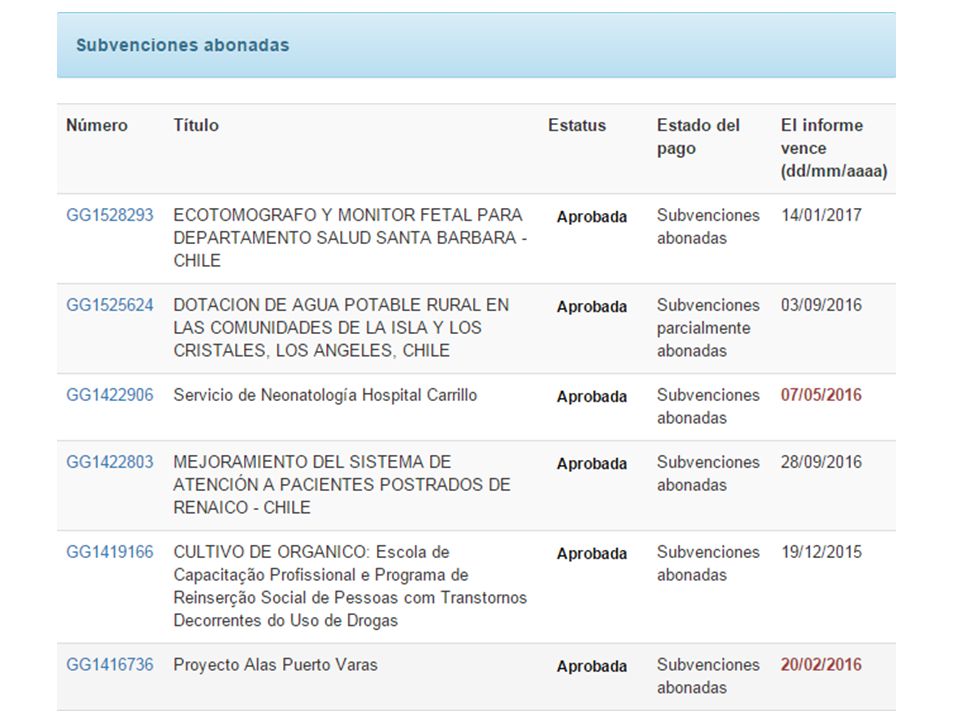Click 'Aprobada' status in GG1528293 row

591,217
